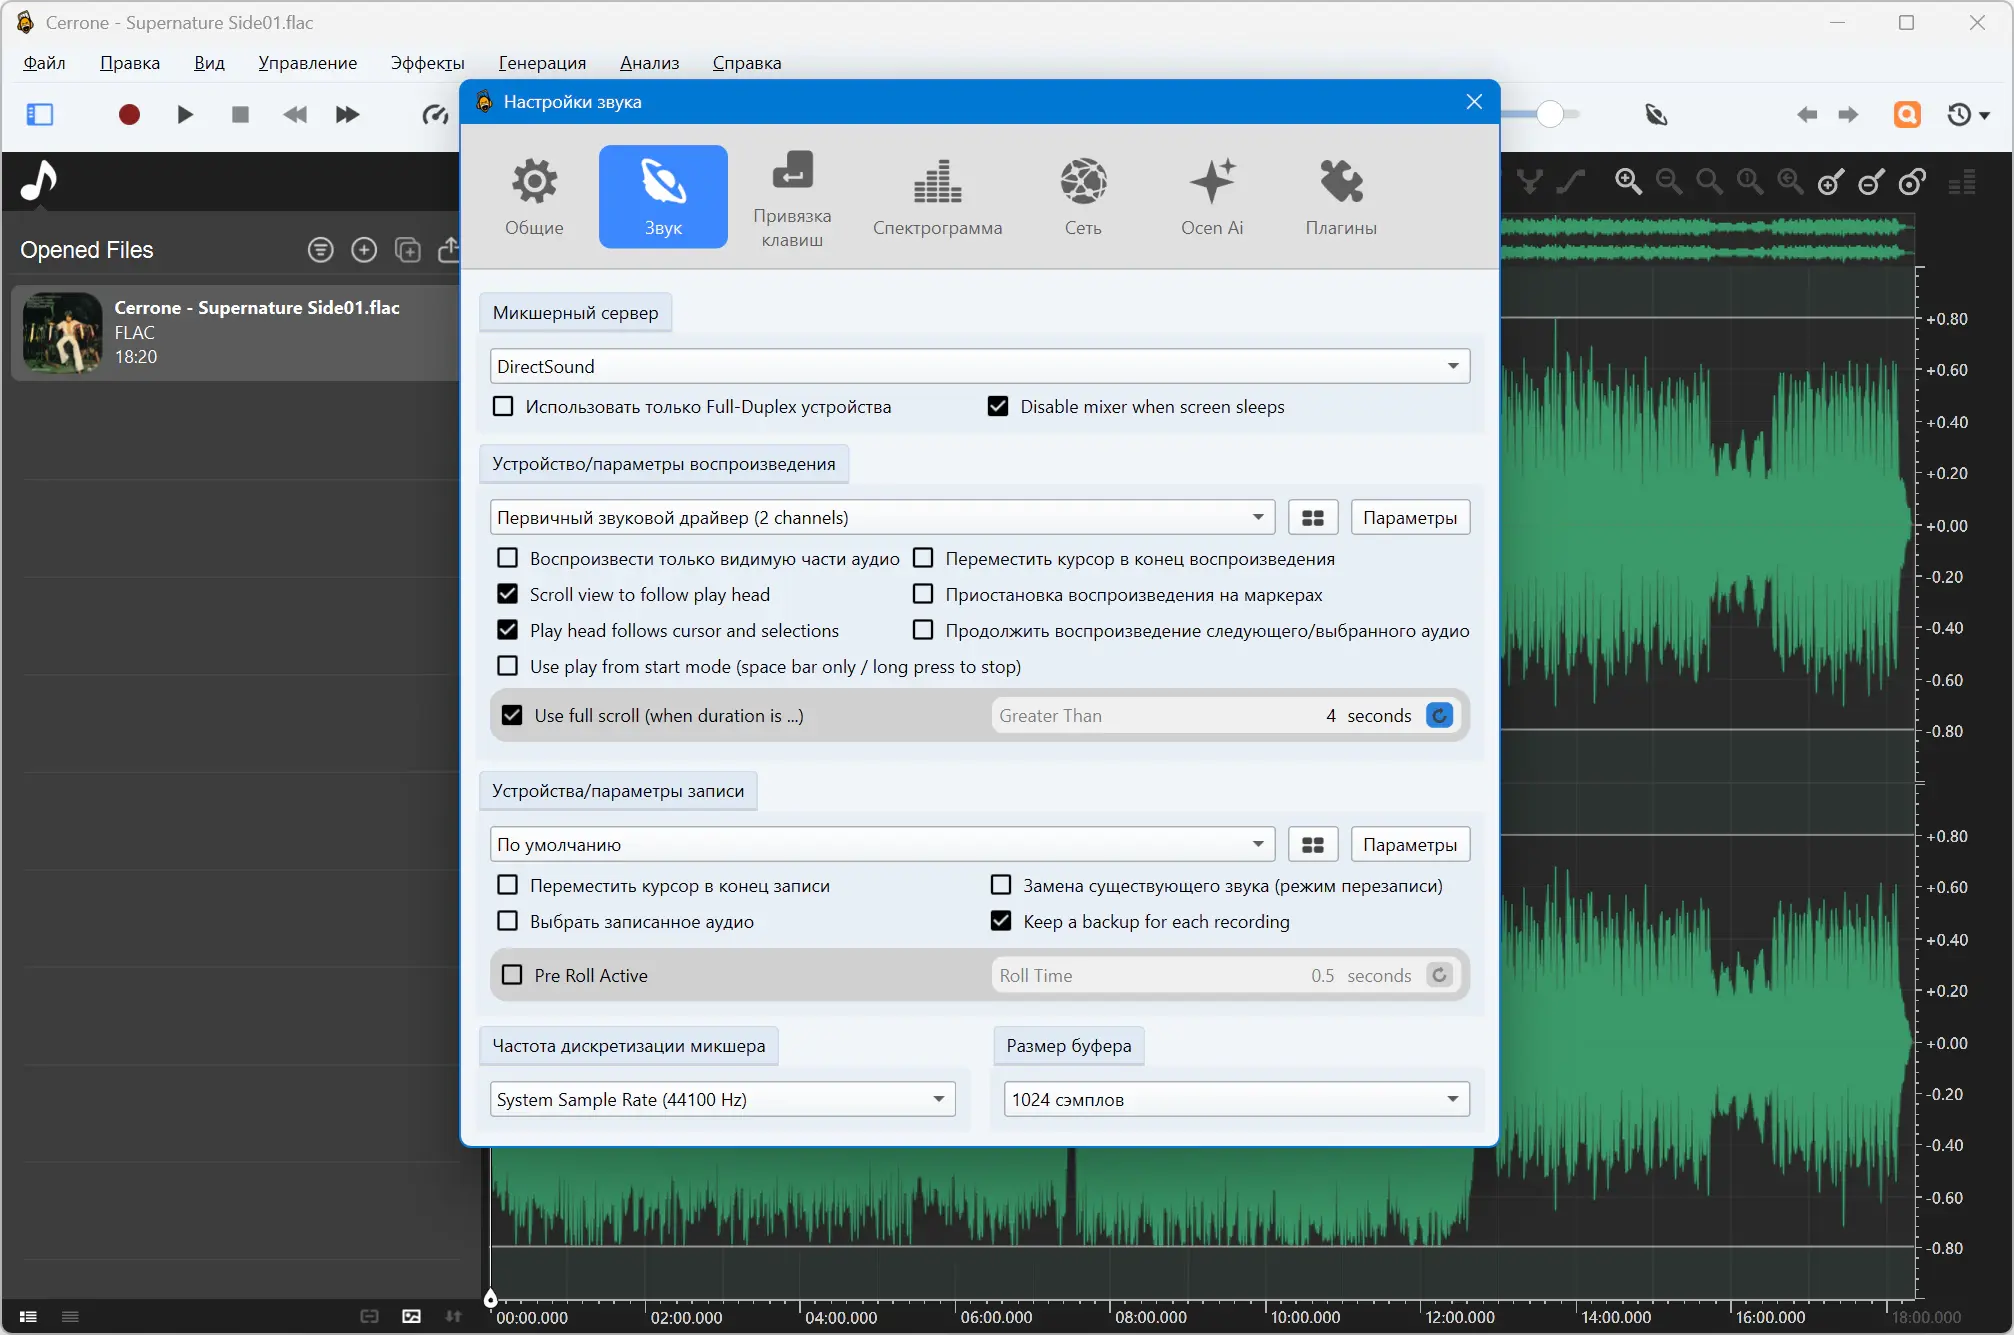
Task: Uncheck Scroll view to follow play head
Action: [508, 595]
